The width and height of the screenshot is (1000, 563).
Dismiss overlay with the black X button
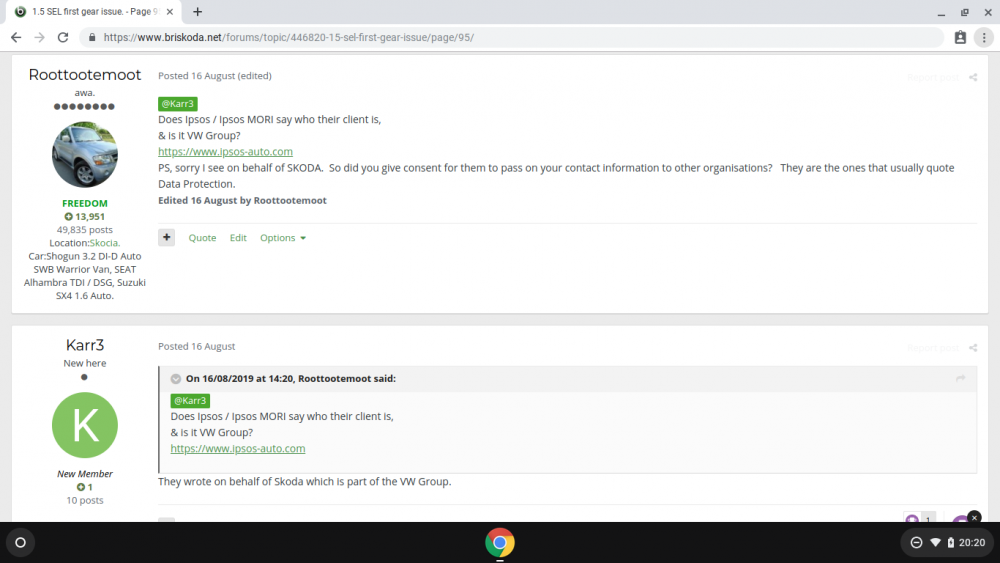coord(974,517)
